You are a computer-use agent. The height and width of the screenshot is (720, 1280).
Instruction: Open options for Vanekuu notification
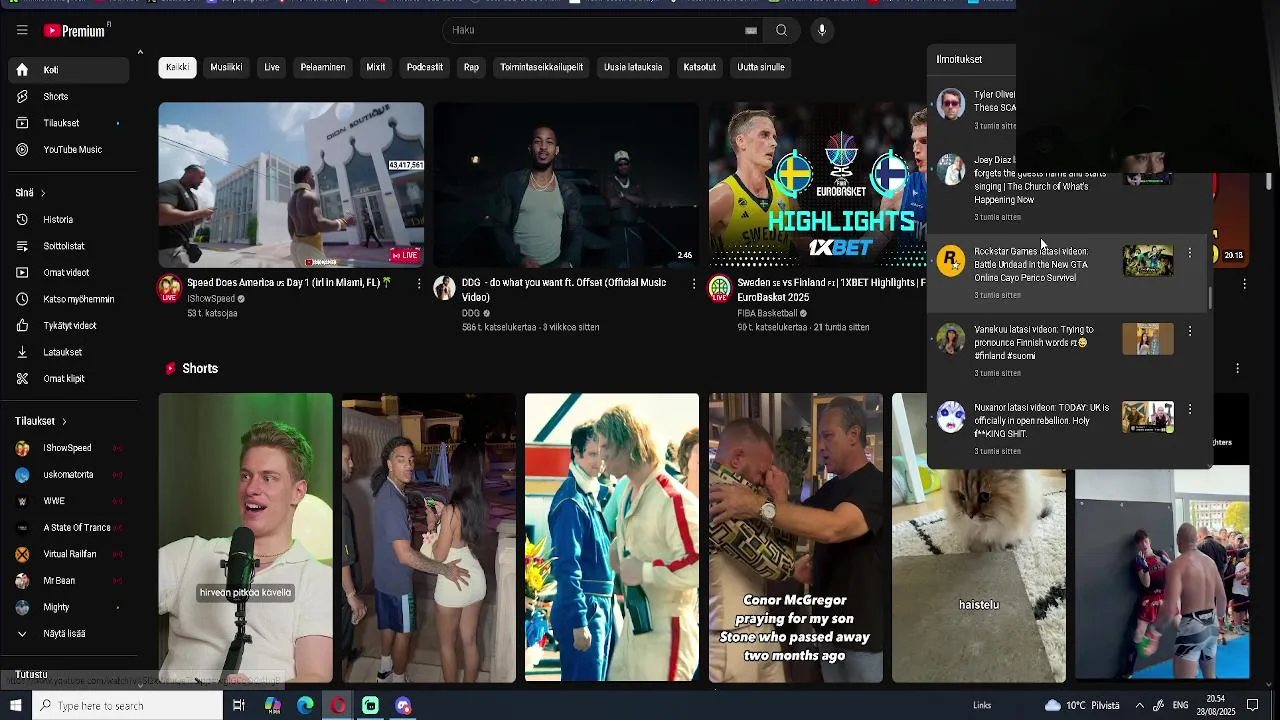(1189, 331)
